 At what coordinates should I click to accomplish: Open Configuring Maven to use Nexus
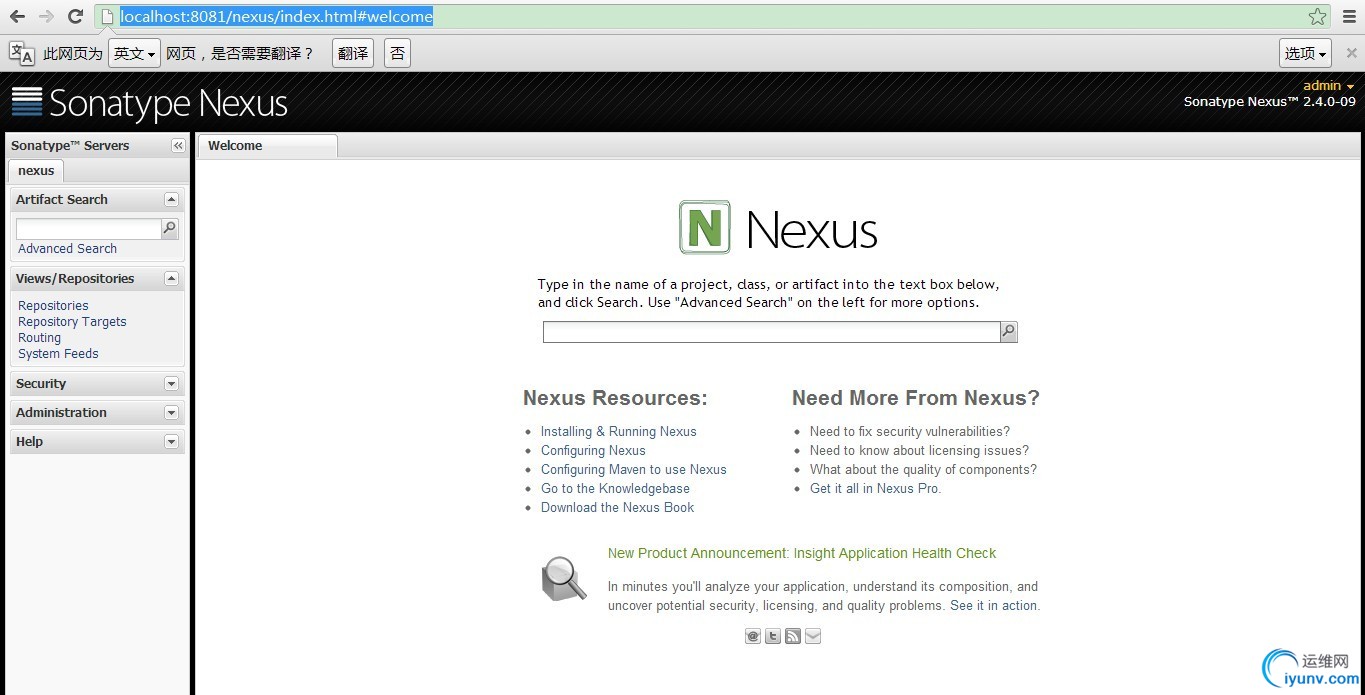pos(633,470)
